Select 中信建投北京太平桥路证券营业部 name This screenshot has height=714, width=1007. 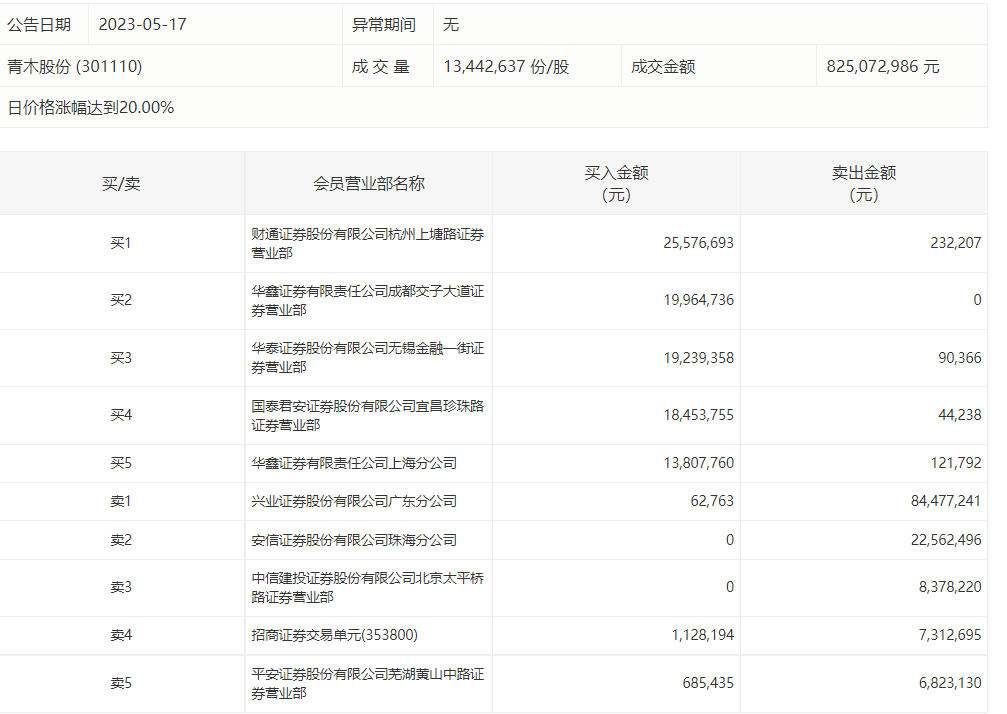tap(367, 588)
